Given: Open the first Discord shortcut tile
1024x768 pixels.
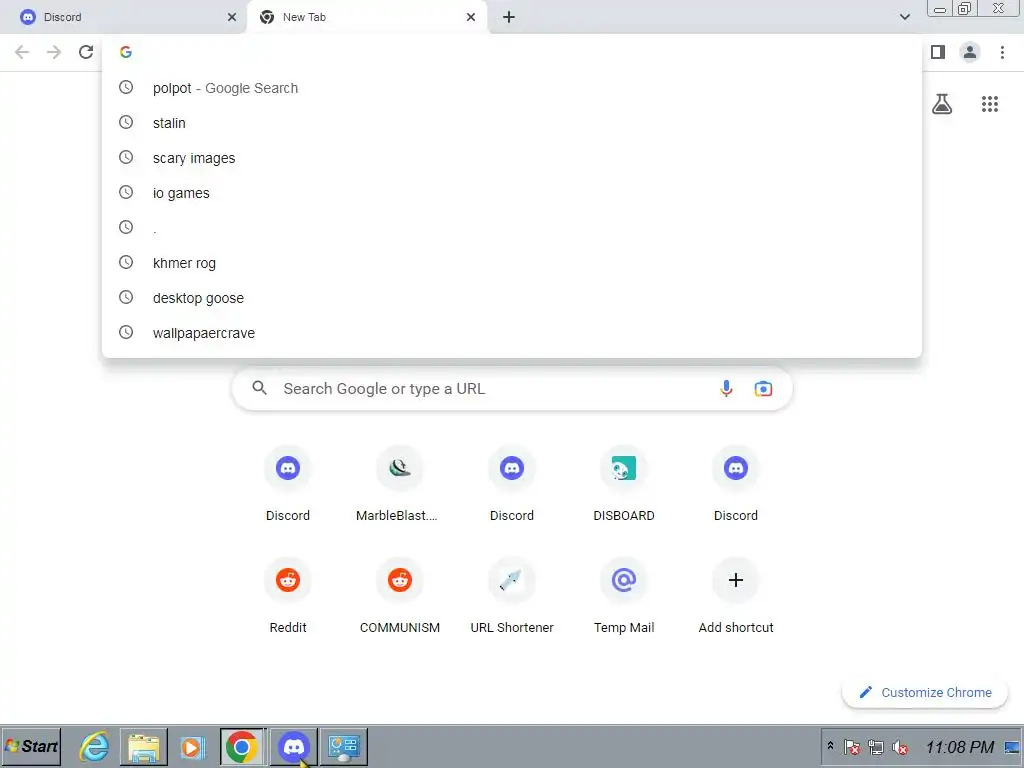Looking at the screenshot, I should point(288,484).
